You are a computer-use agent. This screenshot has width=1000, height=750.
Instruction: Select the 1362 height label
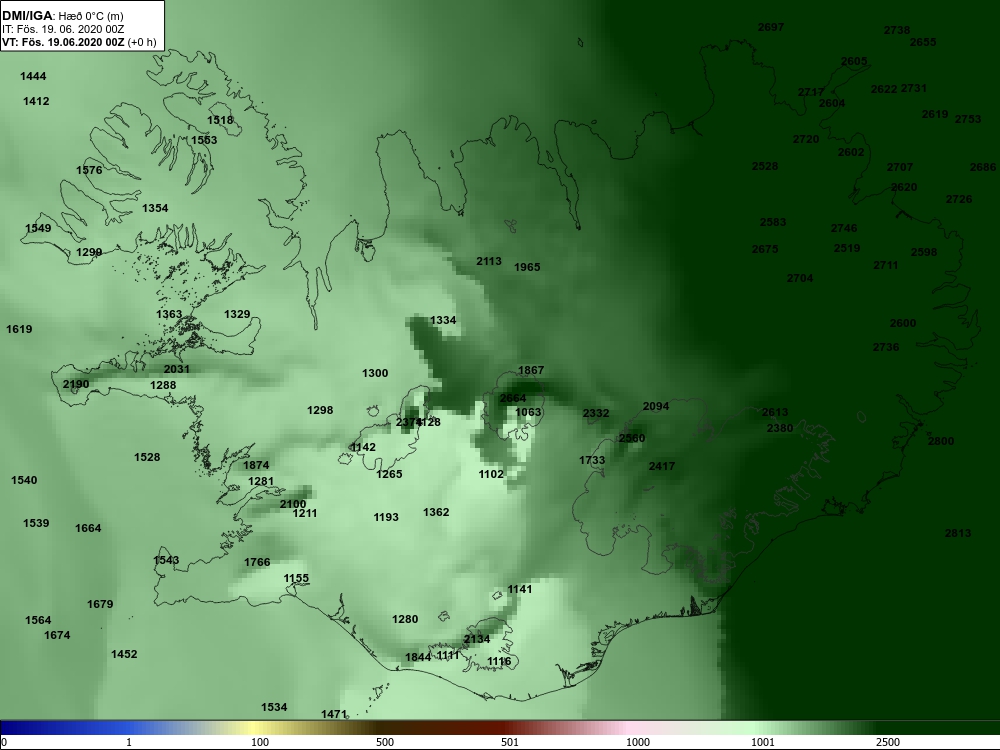point(436,512)
